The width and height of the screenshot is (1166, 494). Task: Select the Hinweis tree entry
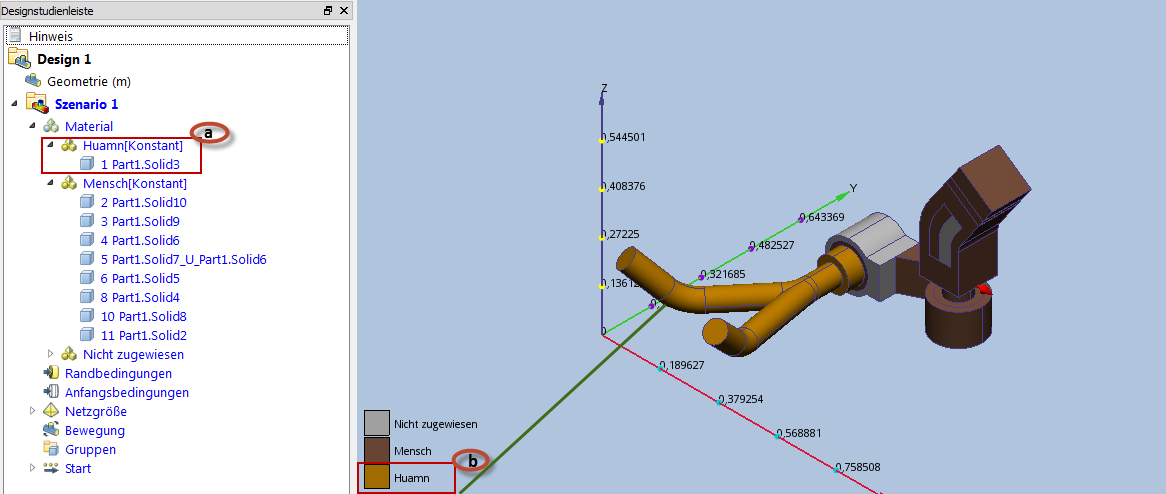pos(51,36)
